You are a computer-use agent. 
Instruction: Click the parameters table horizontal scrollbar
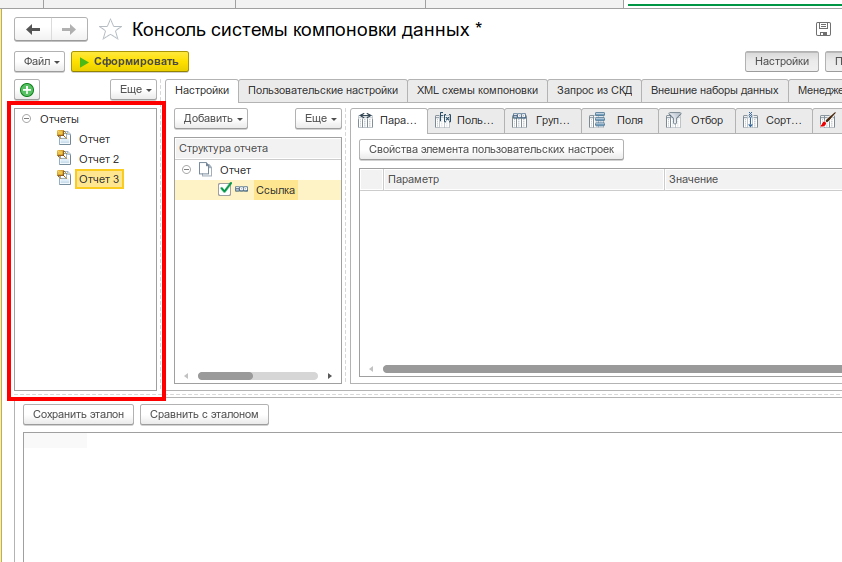tap(612, 369)
